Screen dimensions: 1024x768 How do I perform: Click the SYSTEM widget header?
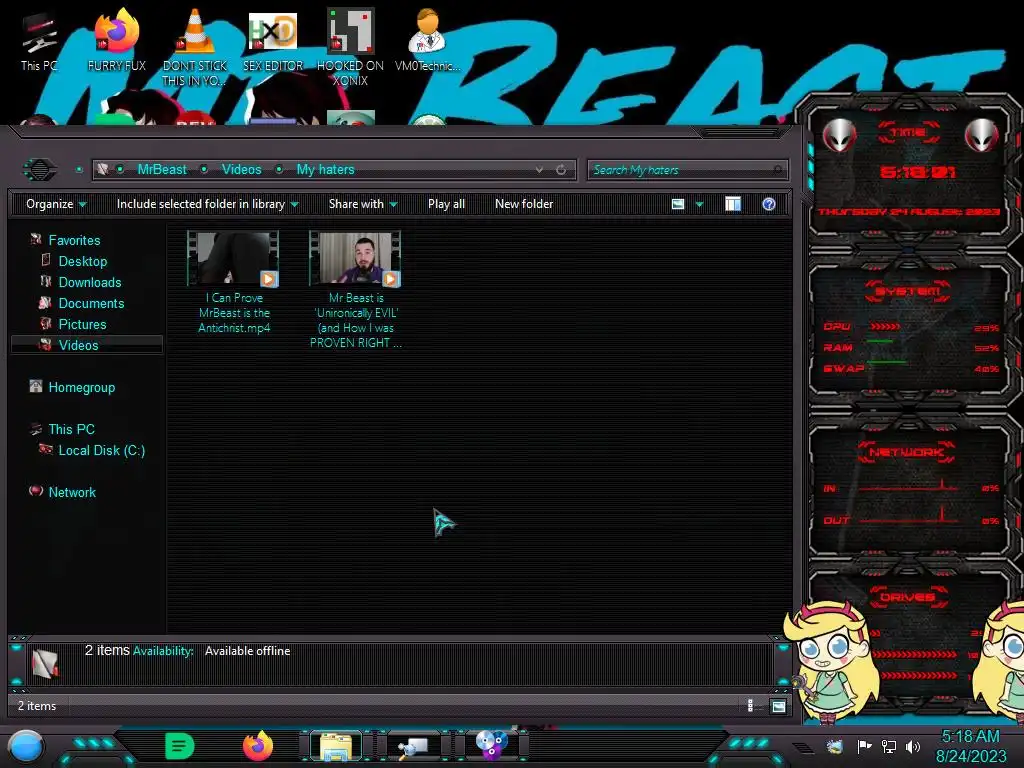pyautogui.click(x=908, y=291)
